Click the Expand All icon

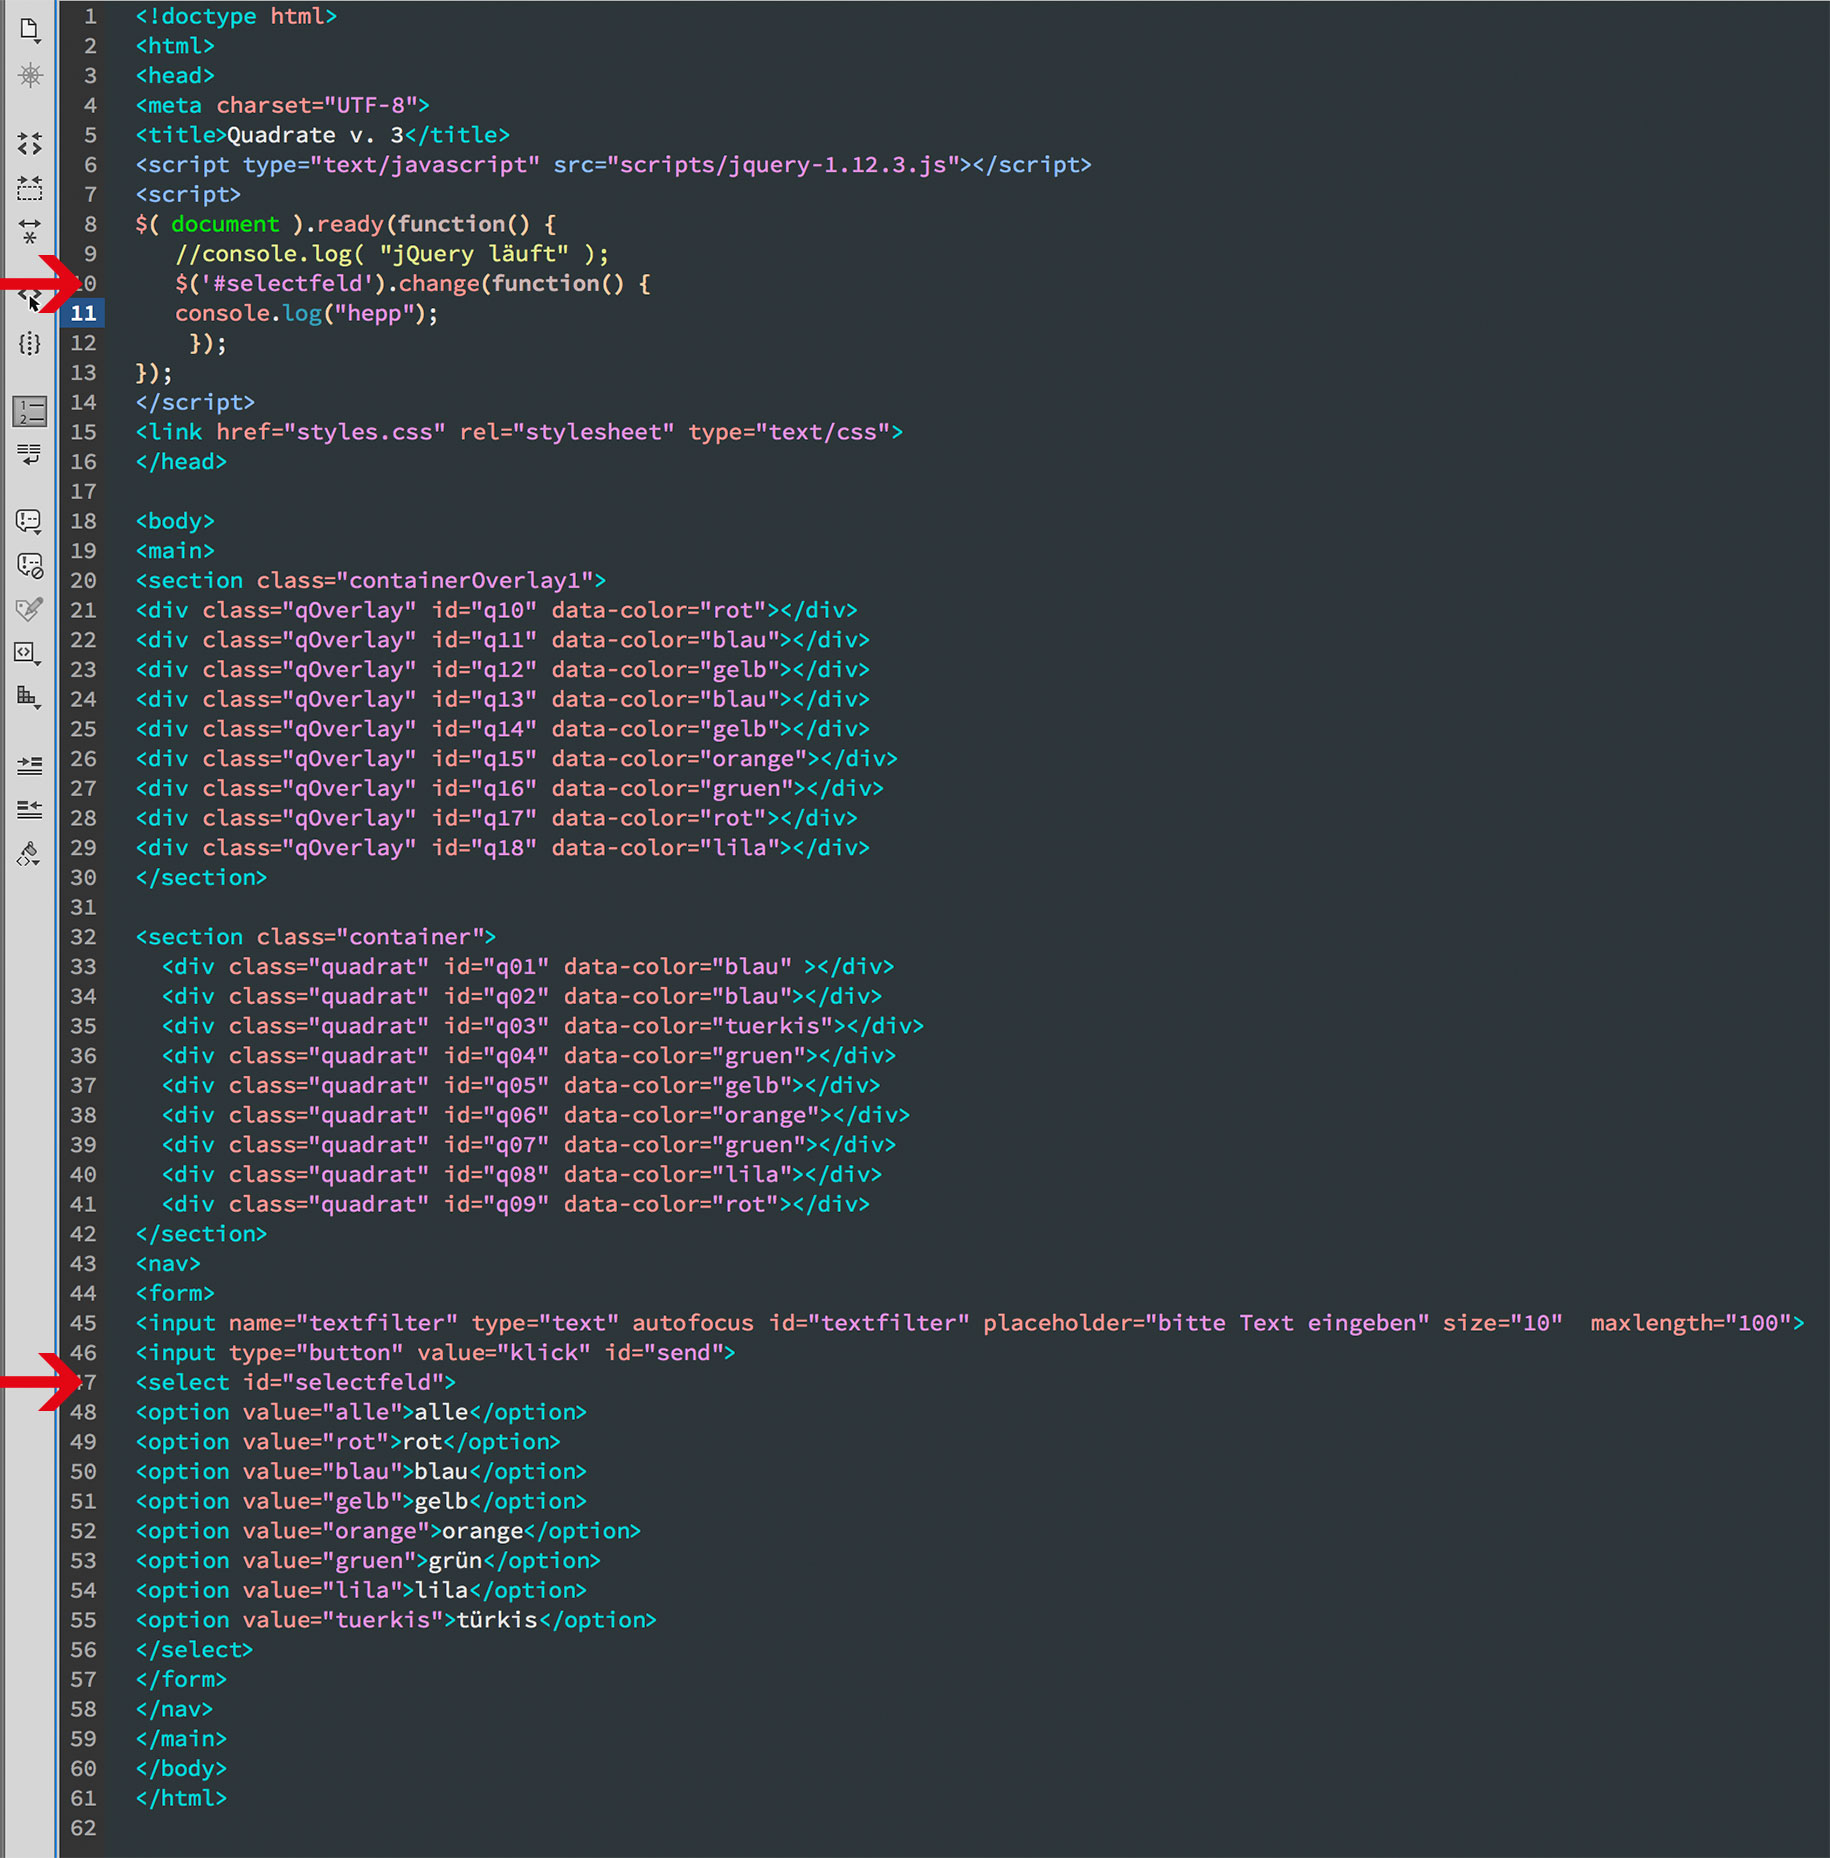click(30, 232)
